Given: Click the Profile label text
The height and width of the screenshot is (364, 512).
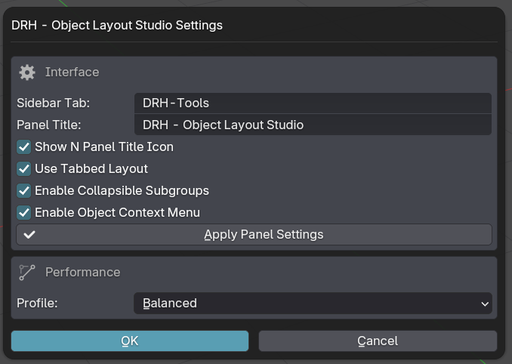Looking at the screenshot, I should [x=37, y=303].
